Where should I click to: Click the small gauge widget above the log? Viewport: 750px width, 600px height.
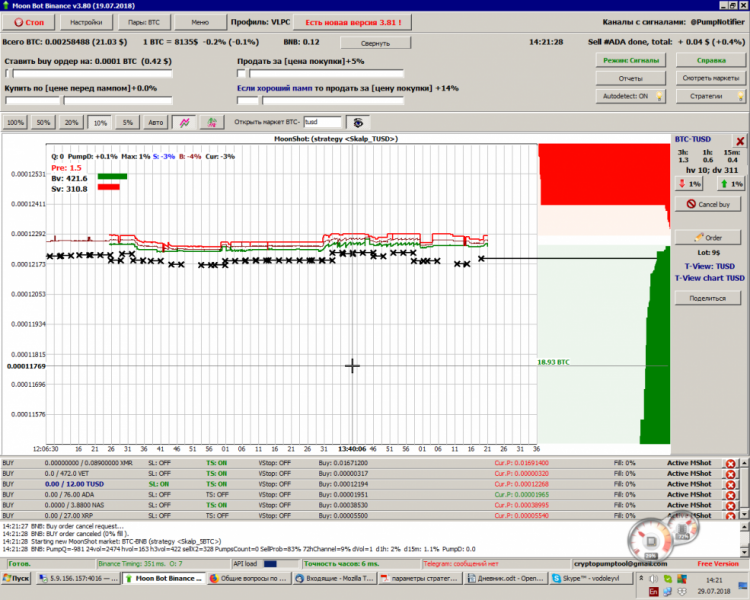pos(682,529)
